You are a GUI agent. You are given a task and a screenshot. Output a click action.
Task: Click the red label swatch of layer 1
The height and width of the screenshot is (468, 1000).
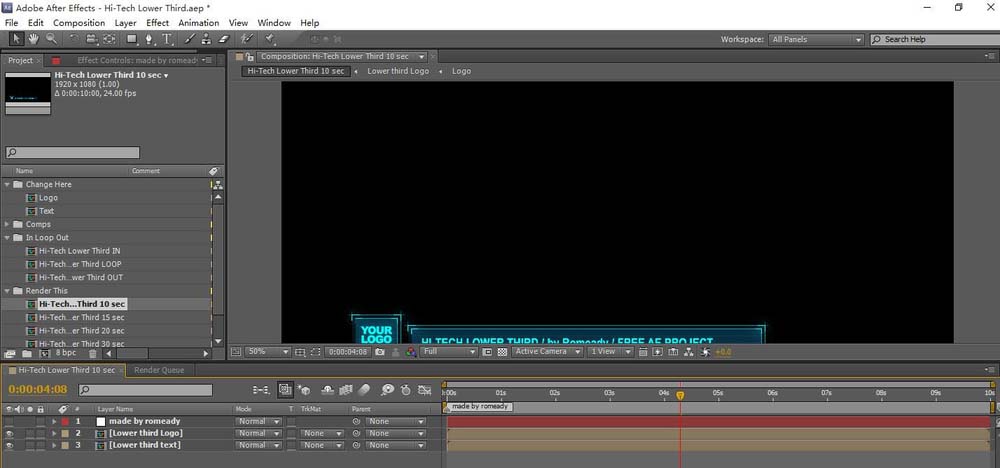coord(64,421)
